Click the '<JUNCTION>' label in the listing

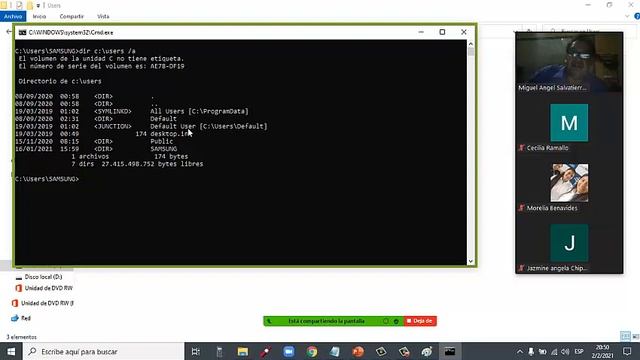pos(113,126)
